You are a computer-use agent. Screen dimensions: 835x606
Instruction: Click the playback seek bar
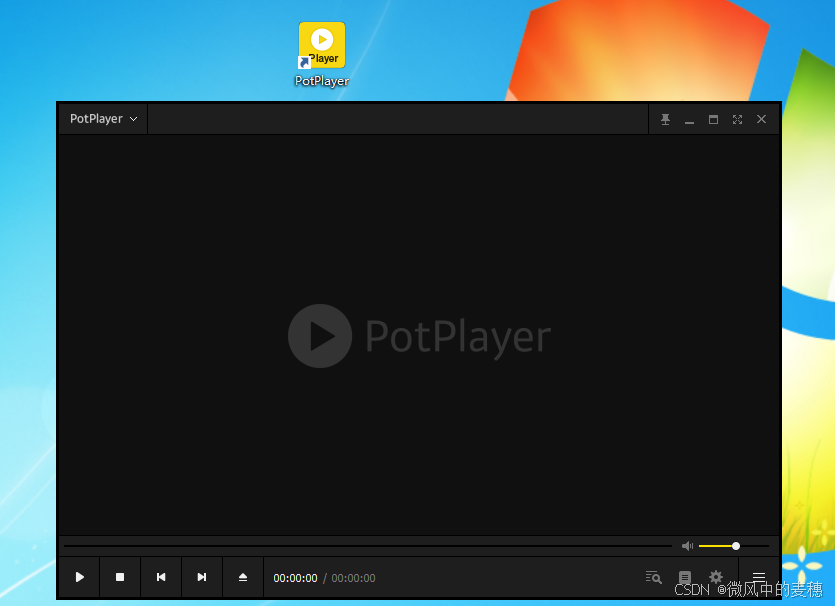[x=367, y=546]
